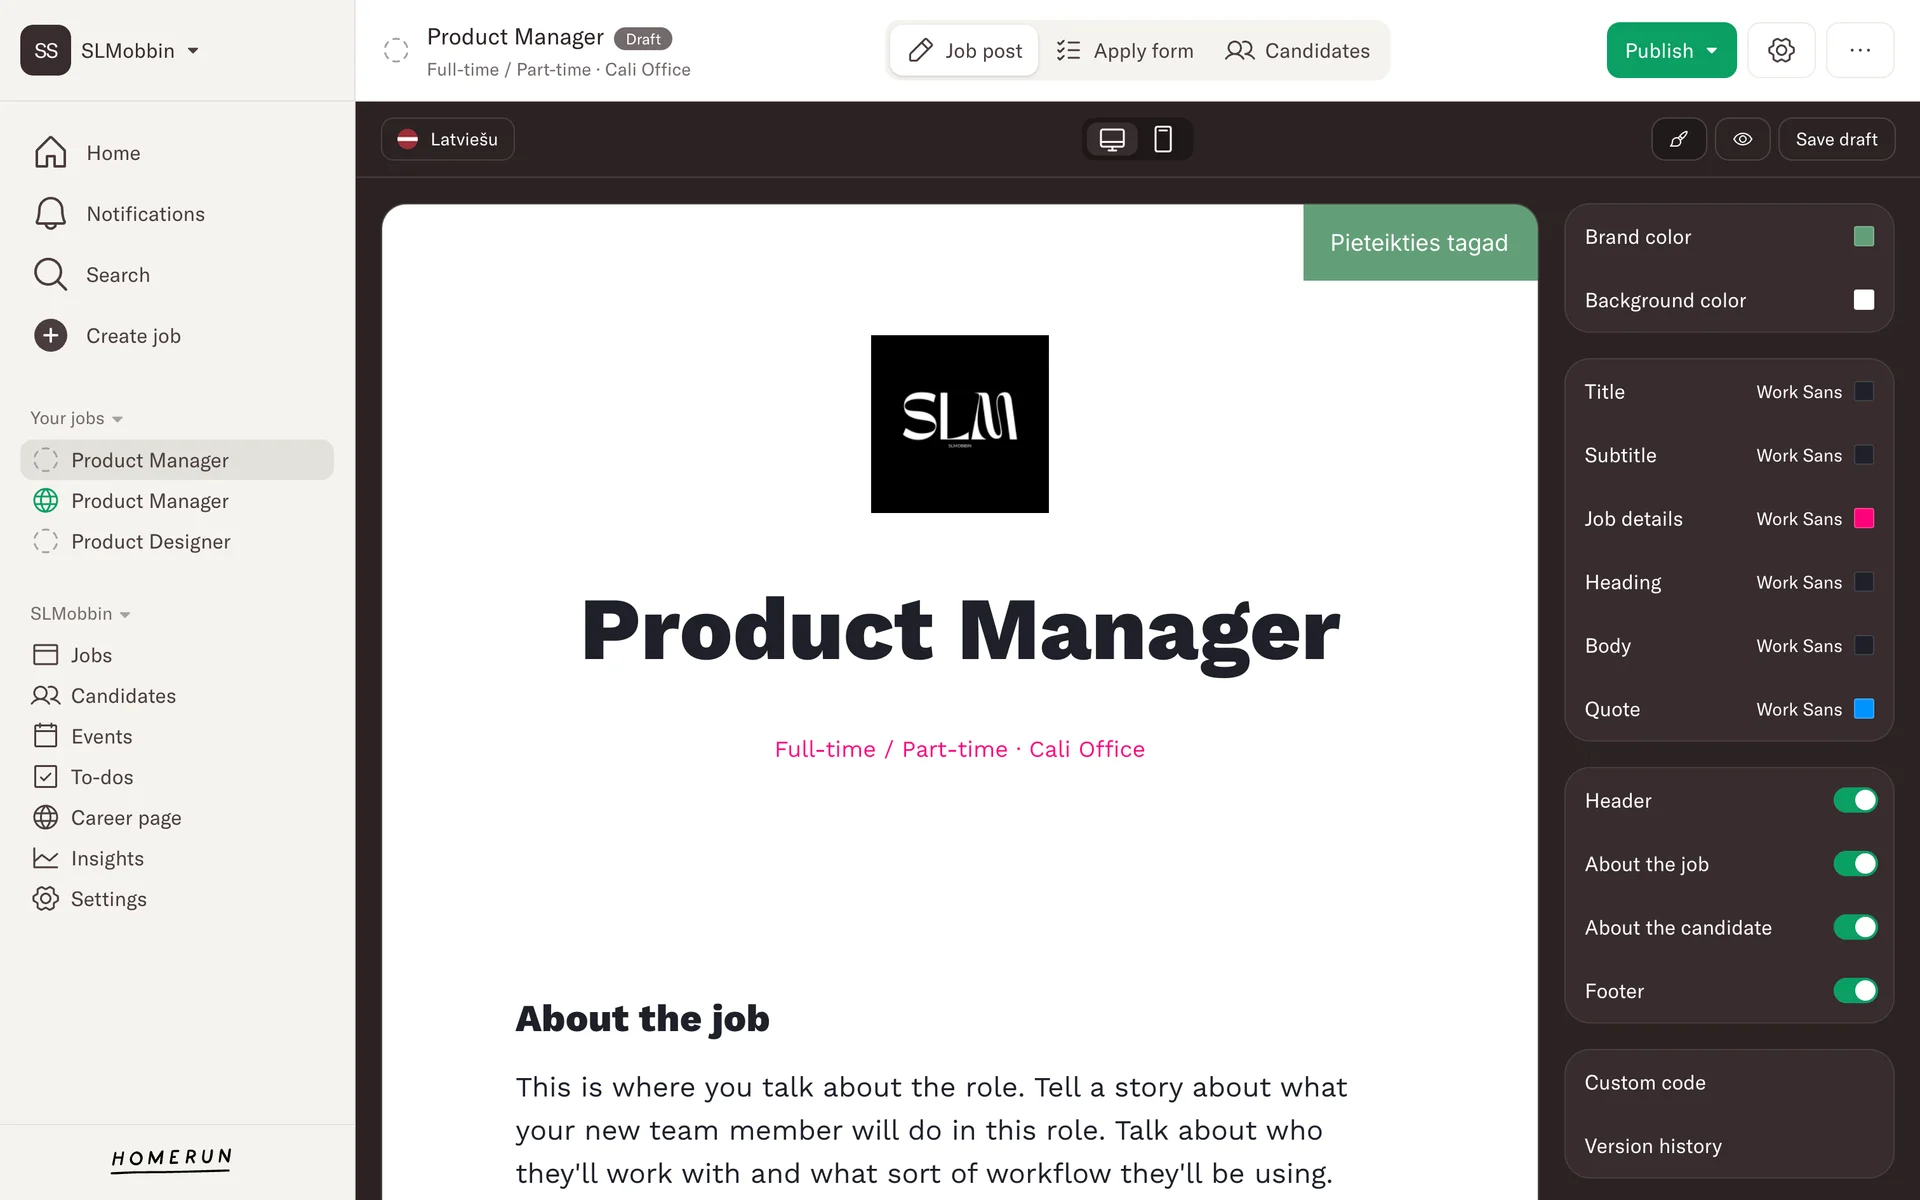
Task: Turn off About the candidate toggle
Action: tap(1855, 927)
